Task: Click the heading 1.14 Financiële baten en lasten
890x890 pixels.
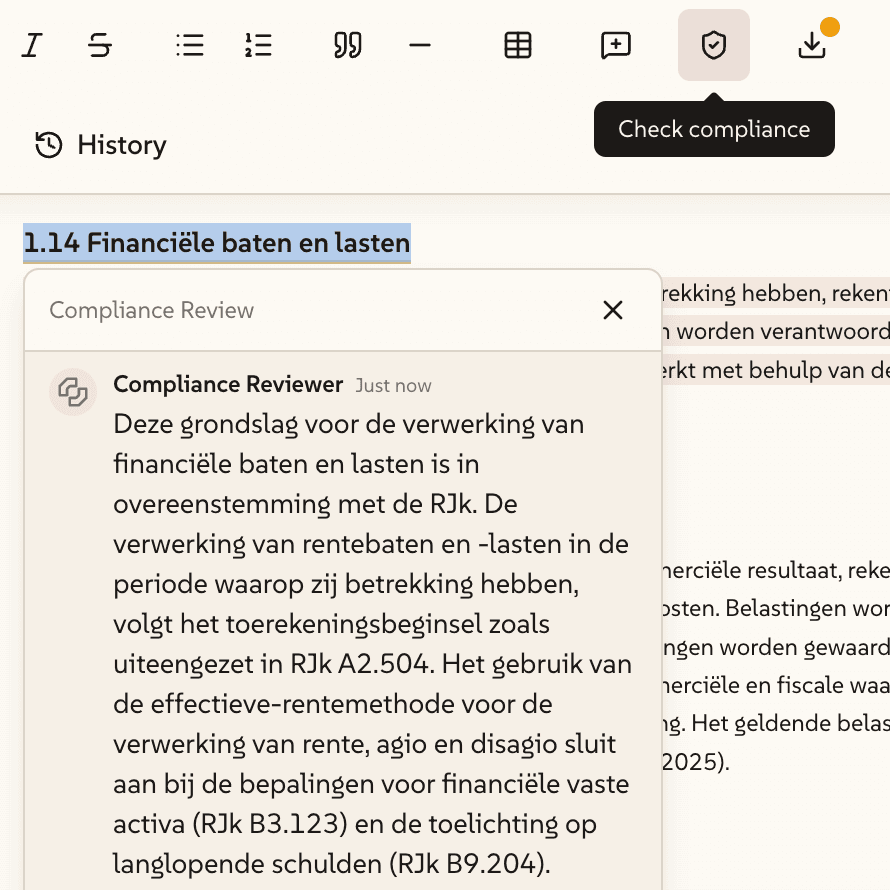Action: coord(217,243)
